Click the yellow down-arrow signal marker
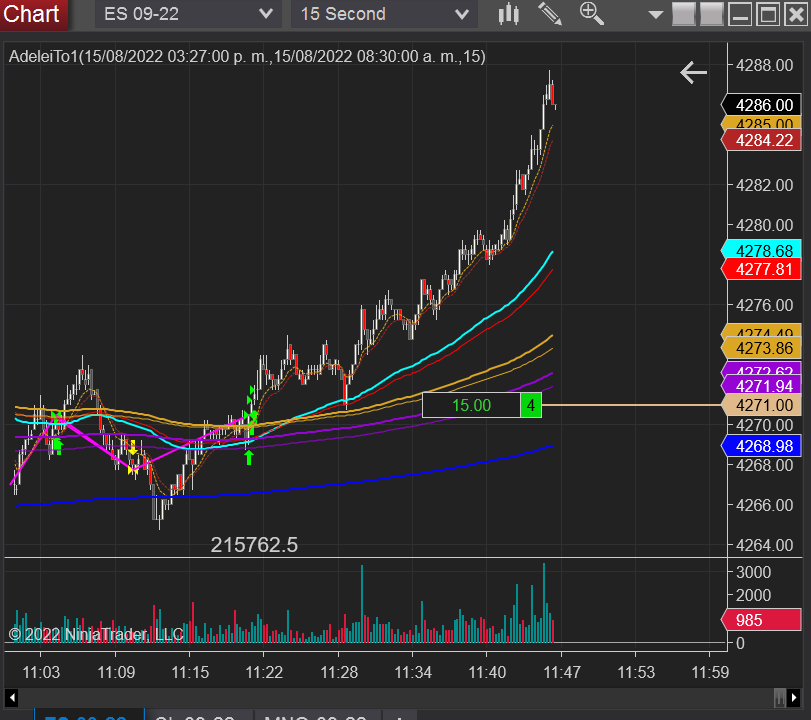This screenshot has width=811, height=720. click(133, 447)
